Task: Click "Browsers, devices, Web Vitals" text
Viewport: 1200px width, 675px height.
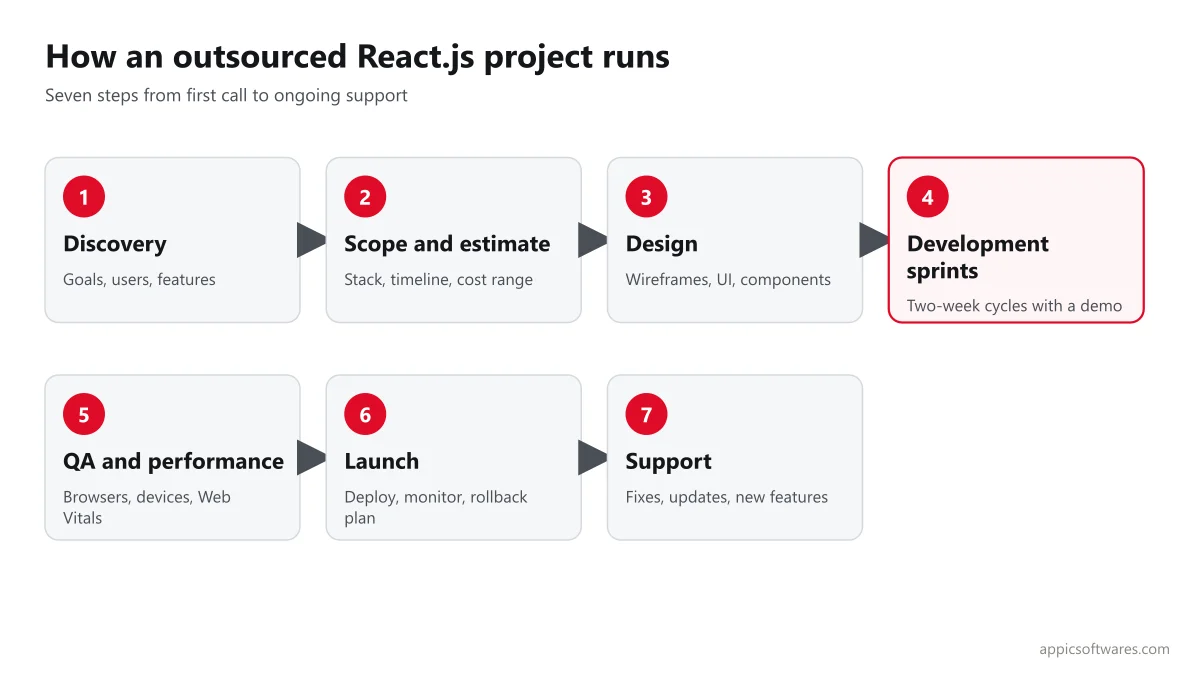Action: tap(147, 507)
